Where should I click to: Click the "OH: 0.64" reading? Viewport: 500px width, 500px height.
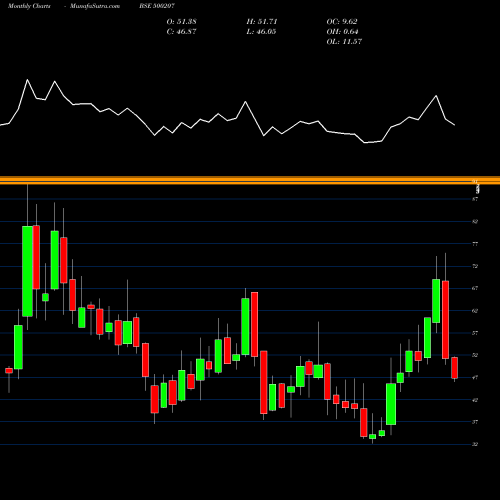(x=342, y=32)
